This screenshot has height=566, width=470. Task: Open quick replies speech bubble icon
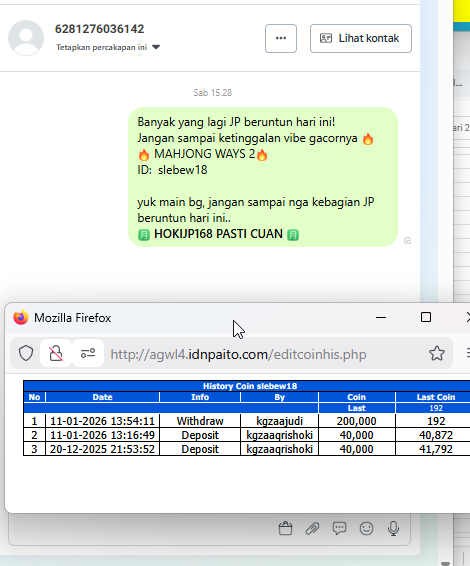339,528
